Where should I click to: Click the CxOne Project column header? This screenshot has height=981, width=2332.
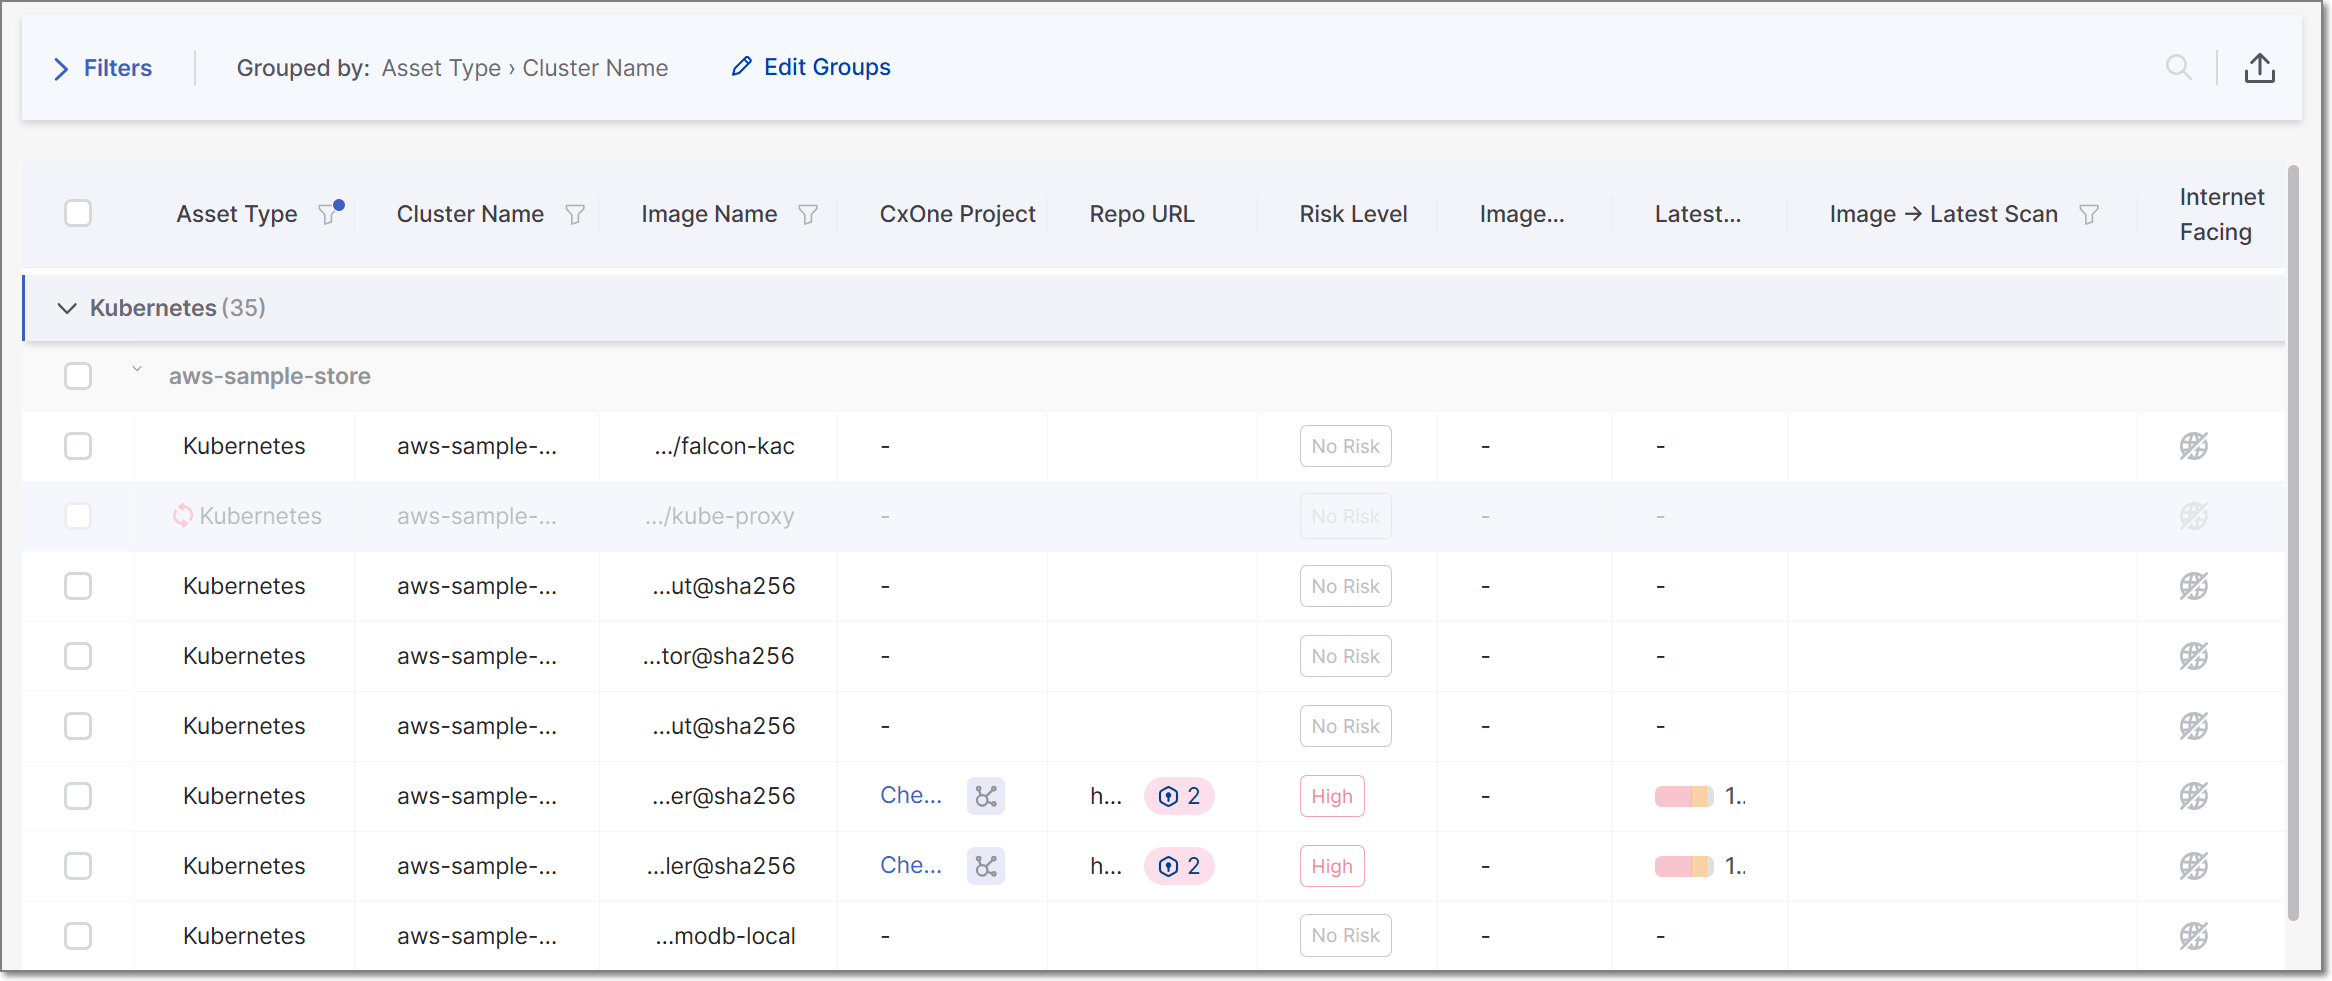(957, 214)
